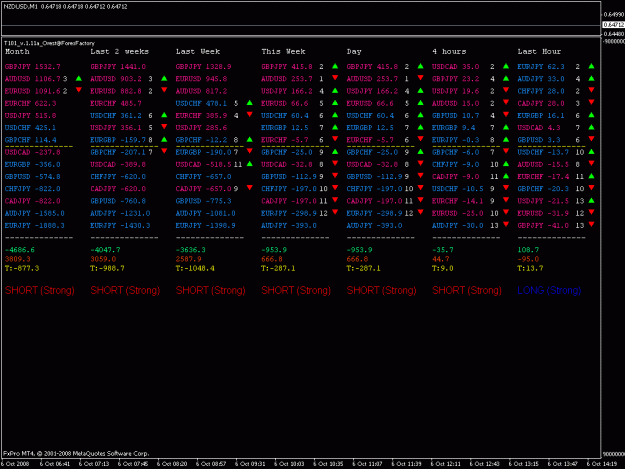The width and height of the screenshot is (625, 469).
Task: Click red down arrow beside EURUSD 1091.6
Action: click(79, 90)
